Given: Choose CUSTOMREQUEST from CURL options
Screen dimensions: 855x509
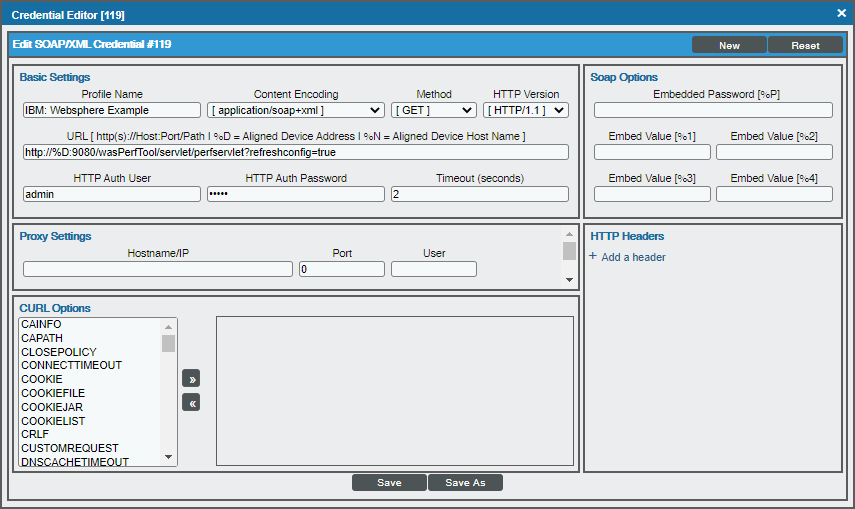Looking at the screenshot, I should (x=70, y=448).
